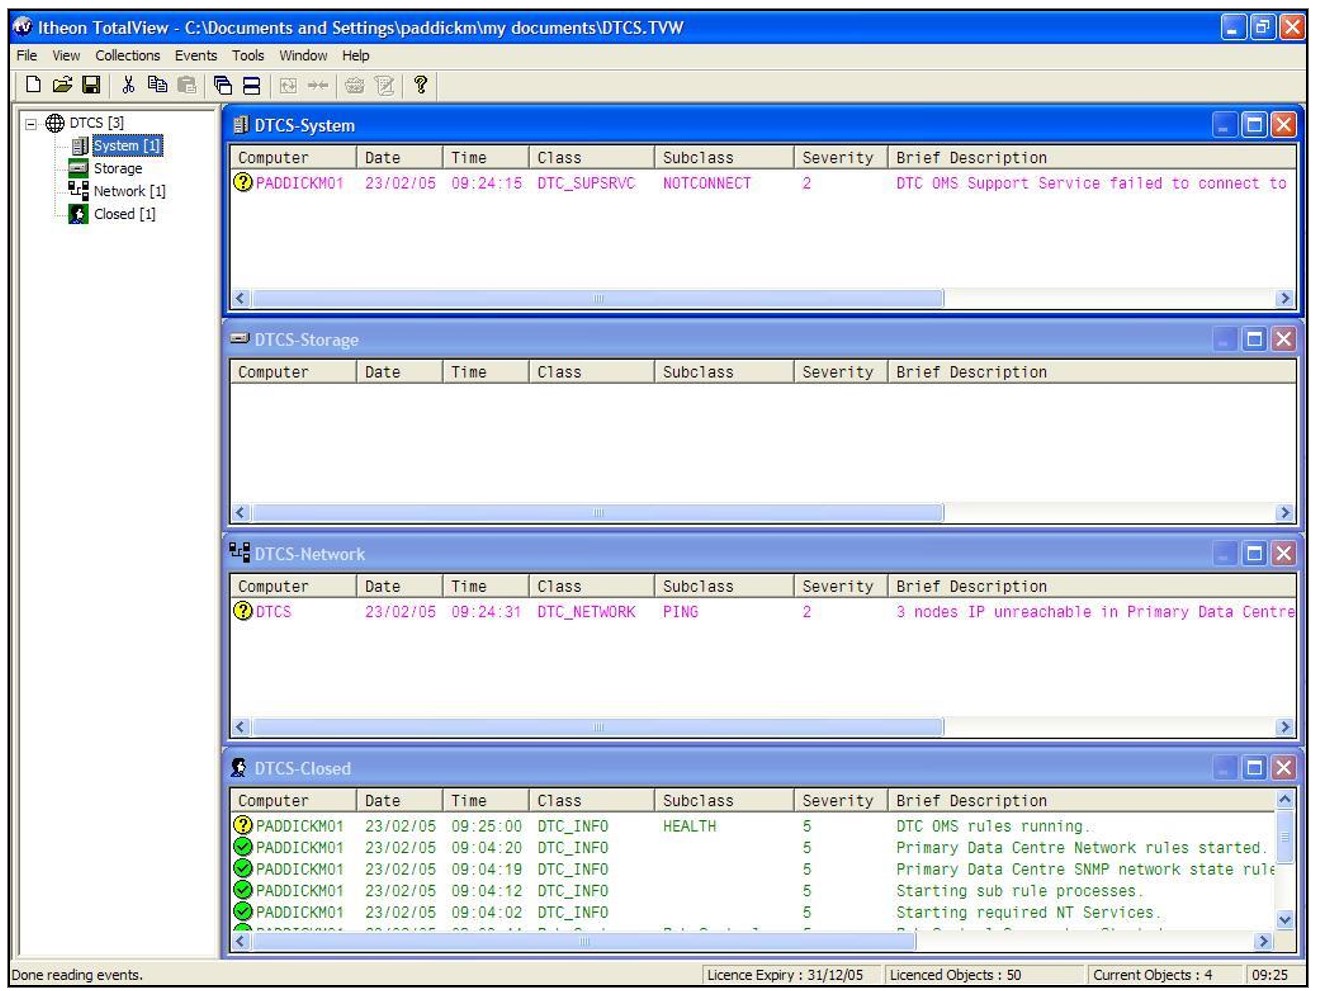This screenshot has width=1318, height=991.
Task: Select the PADDICKM01 event row in DTCS-System
Action: [299, 184]
